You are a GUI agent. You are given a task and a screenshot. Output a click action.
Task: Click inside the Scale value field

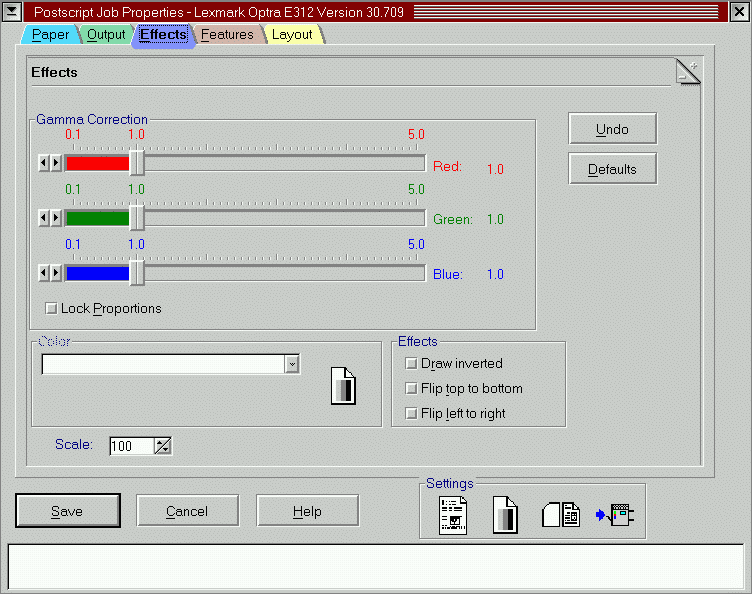132,446
